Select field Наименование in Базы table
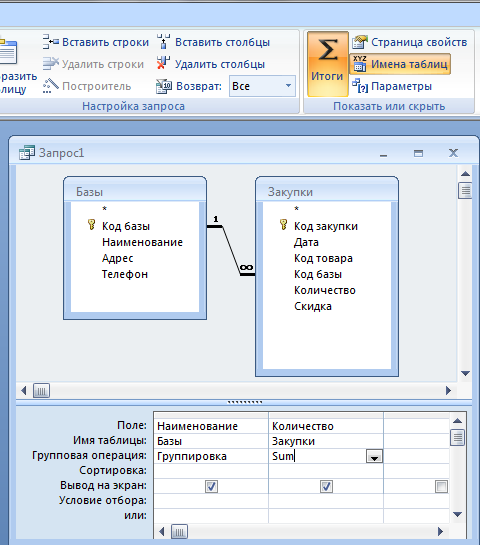 [142, 242]
